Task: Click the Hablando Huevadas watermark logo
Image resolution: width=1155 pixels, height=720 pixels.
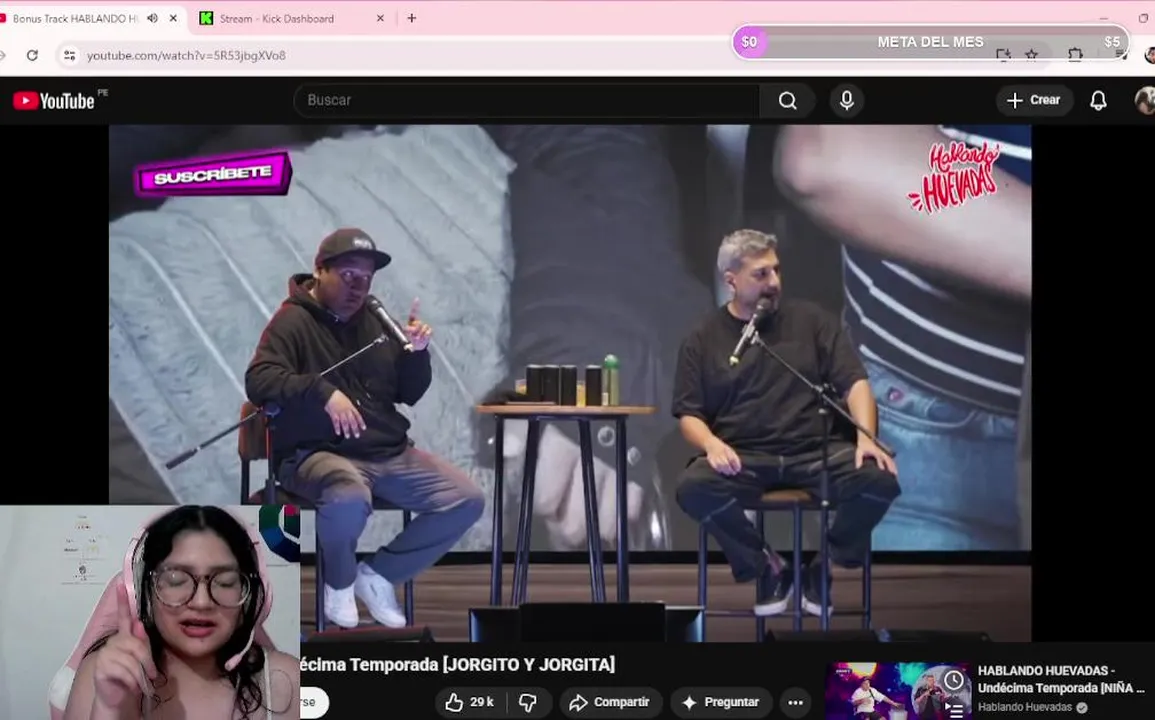Action: click(x=955, y=176)
